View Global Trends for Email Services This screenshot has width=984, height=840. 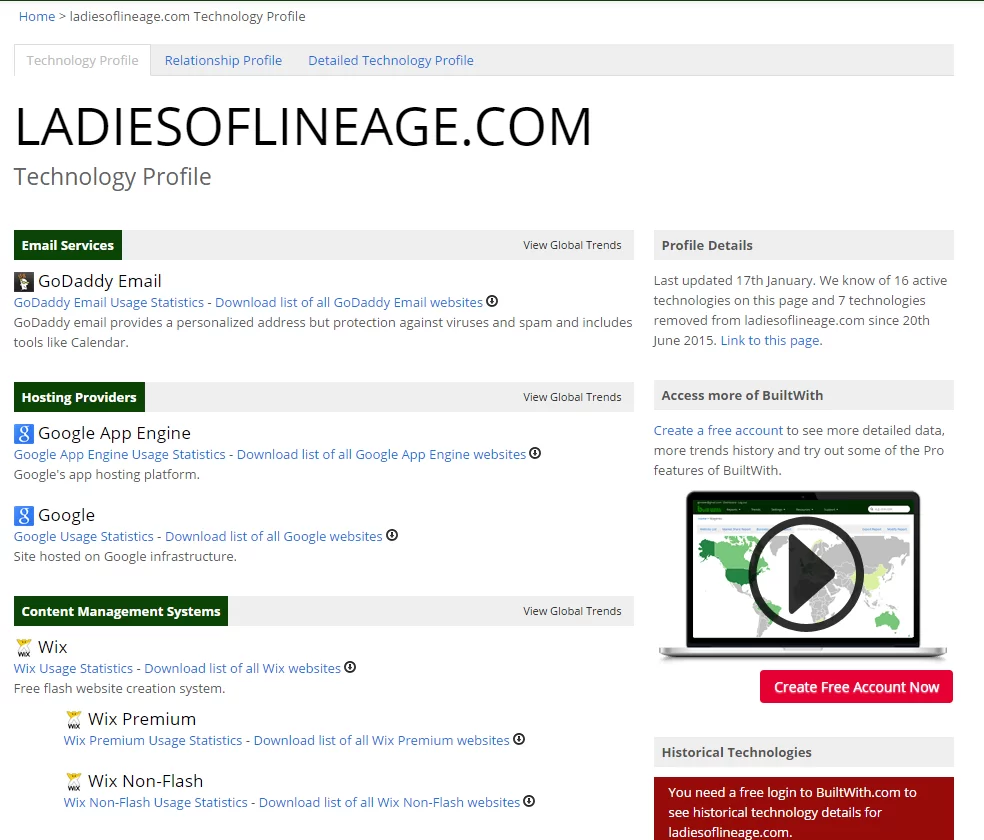[x=572, y=245]
